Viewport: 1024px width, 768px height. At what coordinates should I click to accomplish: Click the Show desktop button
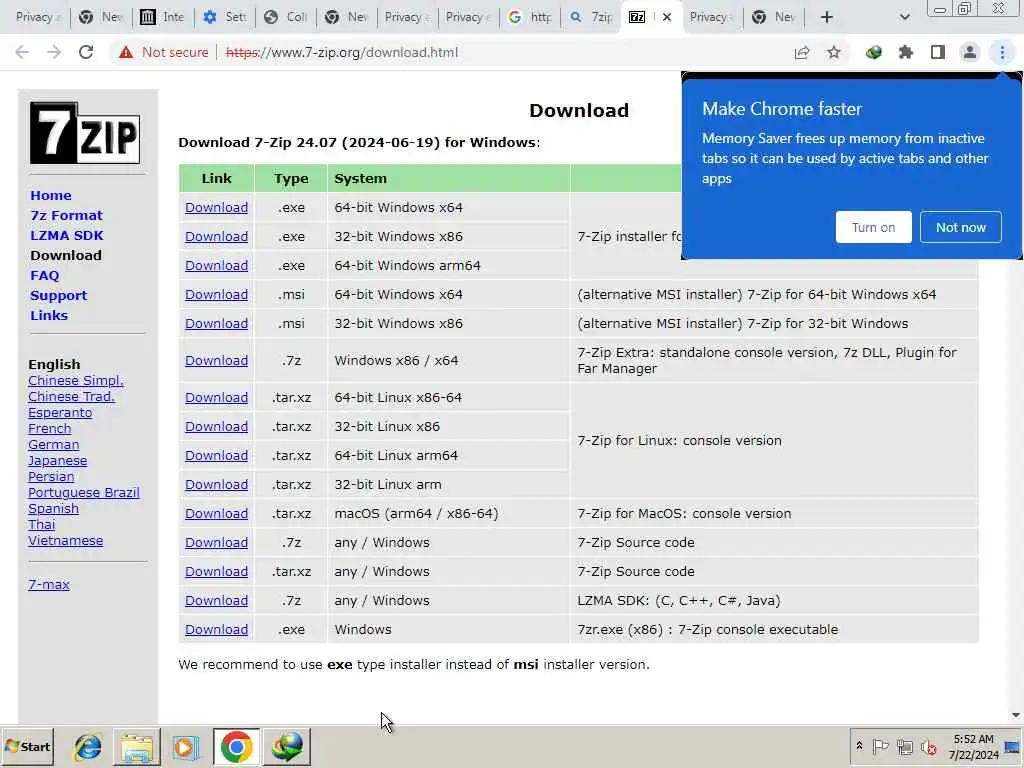1013,746
